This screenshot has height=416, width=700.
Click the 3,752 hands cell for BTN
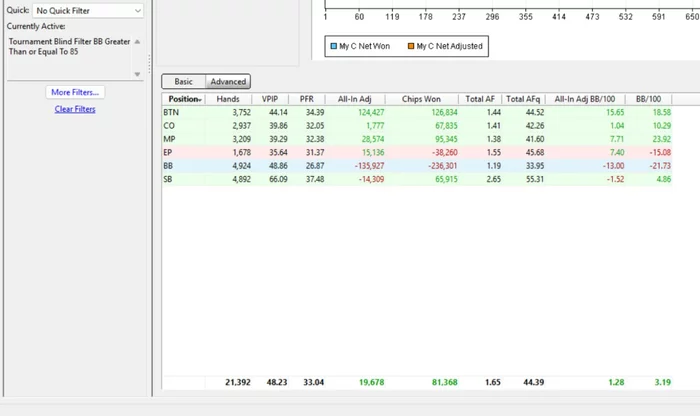pyautogui.click(x=242, y=112)
